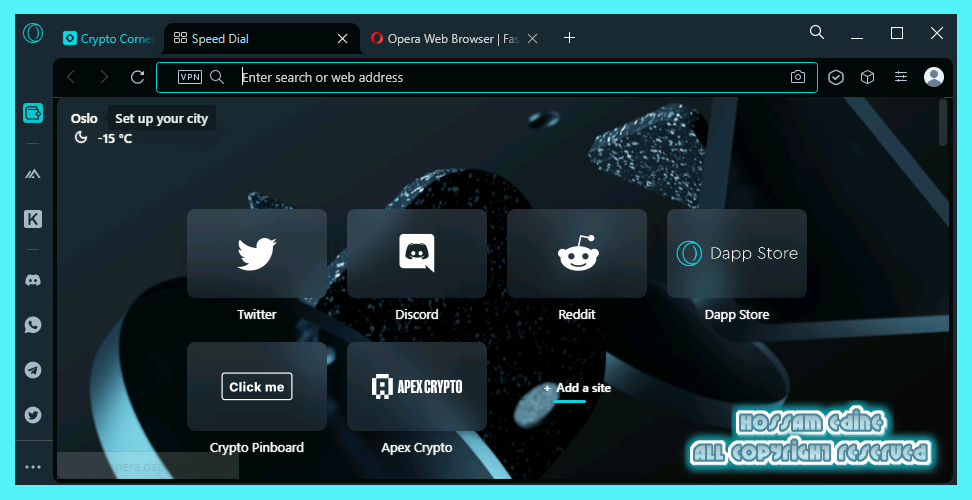Toggle the VPN badge in address bar

click(190, 77)
